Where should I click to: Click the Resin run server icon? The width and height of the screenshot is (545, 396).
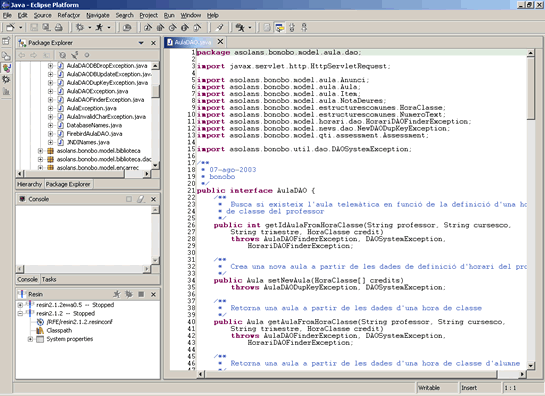click(117, 294)
